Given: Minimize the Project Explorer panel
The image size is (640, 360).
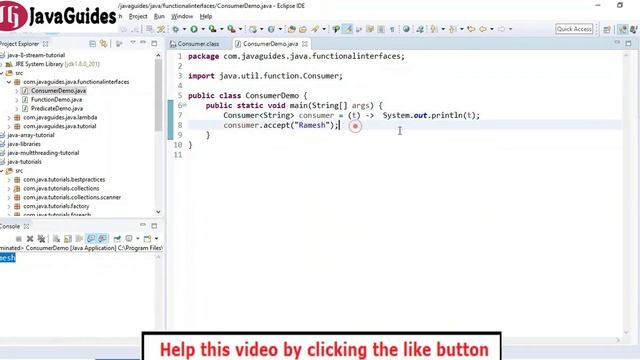Looking at the screenshot, I should pyautogui.click(x=143, y=43).
